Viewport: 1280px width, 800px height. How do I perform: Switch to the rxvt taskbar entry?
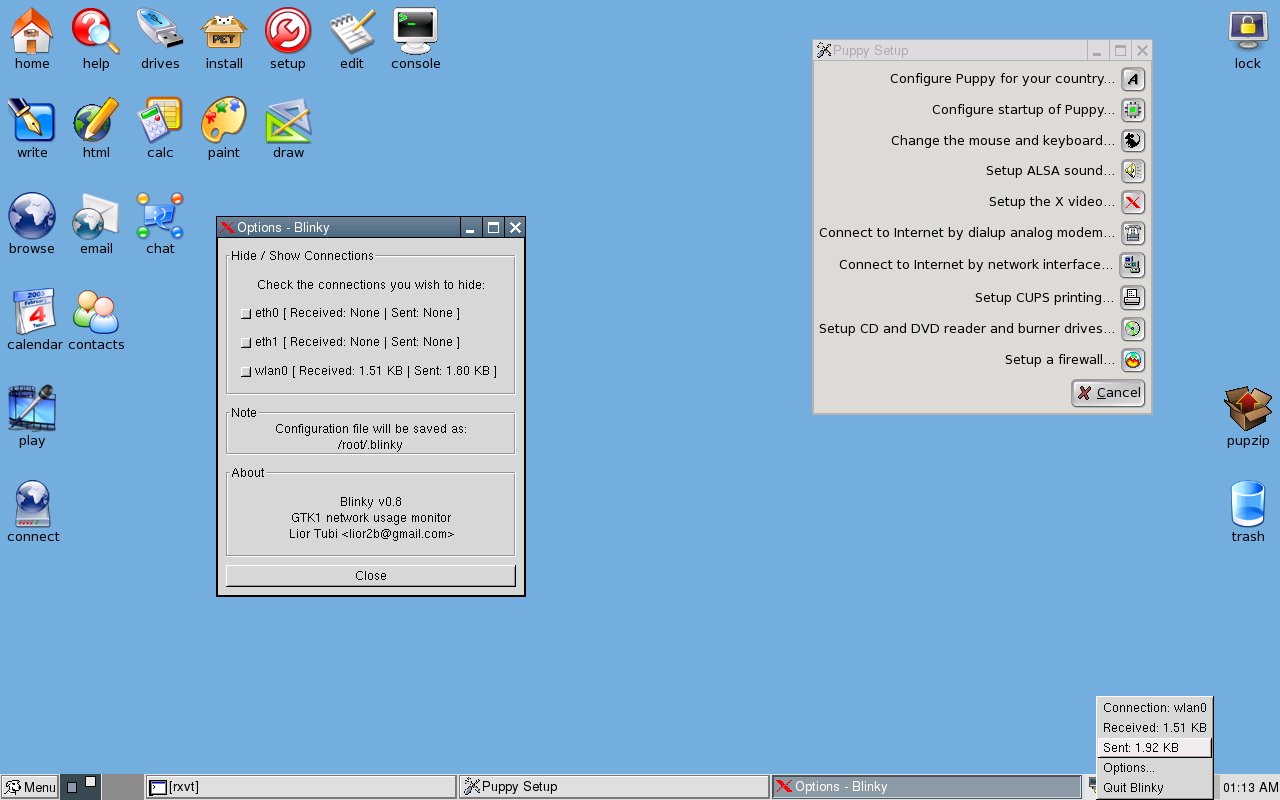[300, 787]
